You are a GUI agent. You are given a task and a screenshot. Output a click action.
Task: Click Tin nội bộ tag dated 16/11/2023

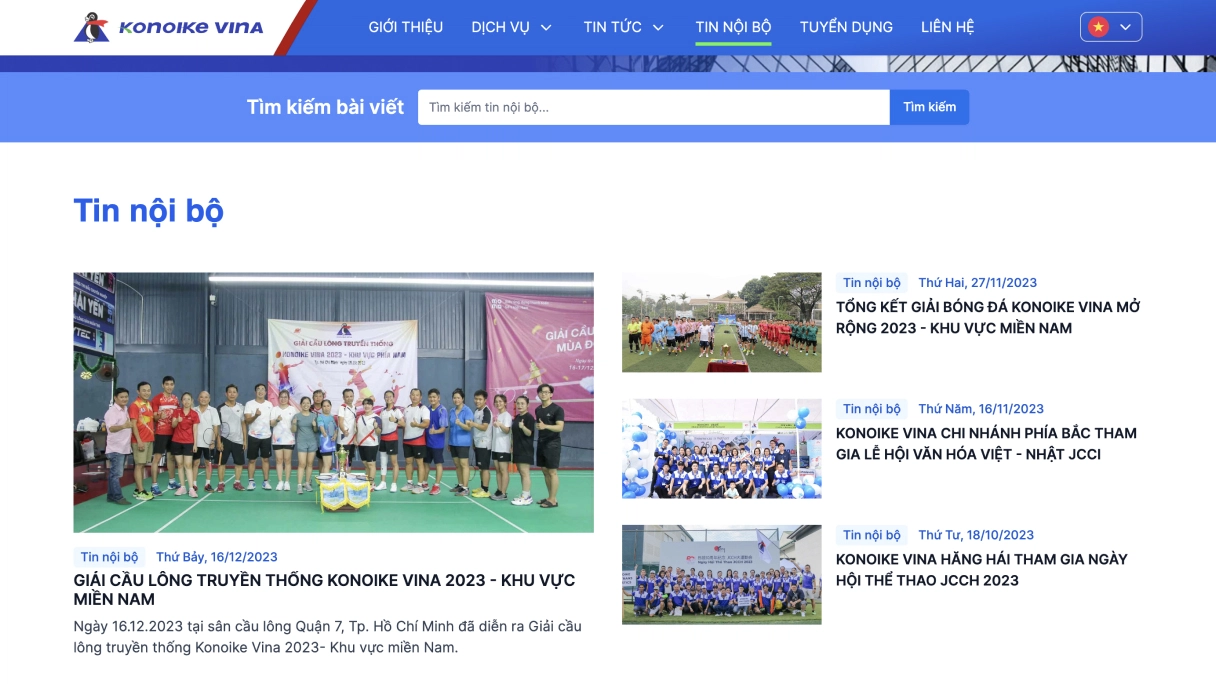coord(872,409)
